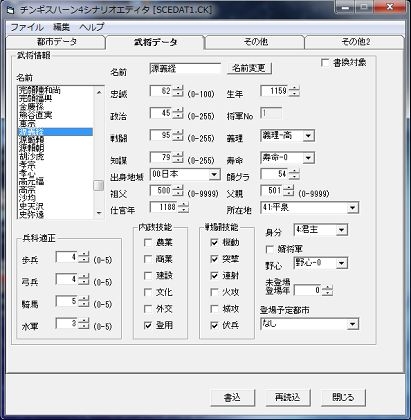Open the 義理 dropdown showing 義理-高
Screen dimensions: 411x420
(x=308, y=136)
